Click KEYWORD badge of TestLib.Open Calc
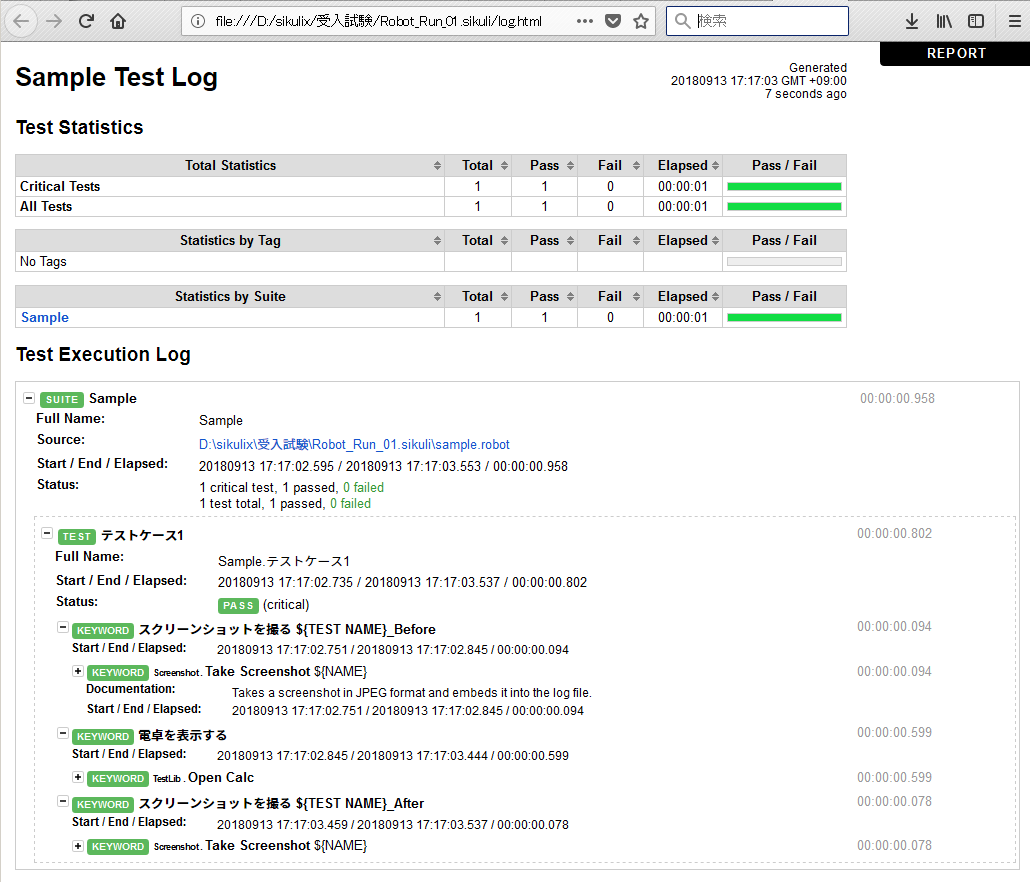Screen dimensions: 1030x882 [x=118, y=778]
